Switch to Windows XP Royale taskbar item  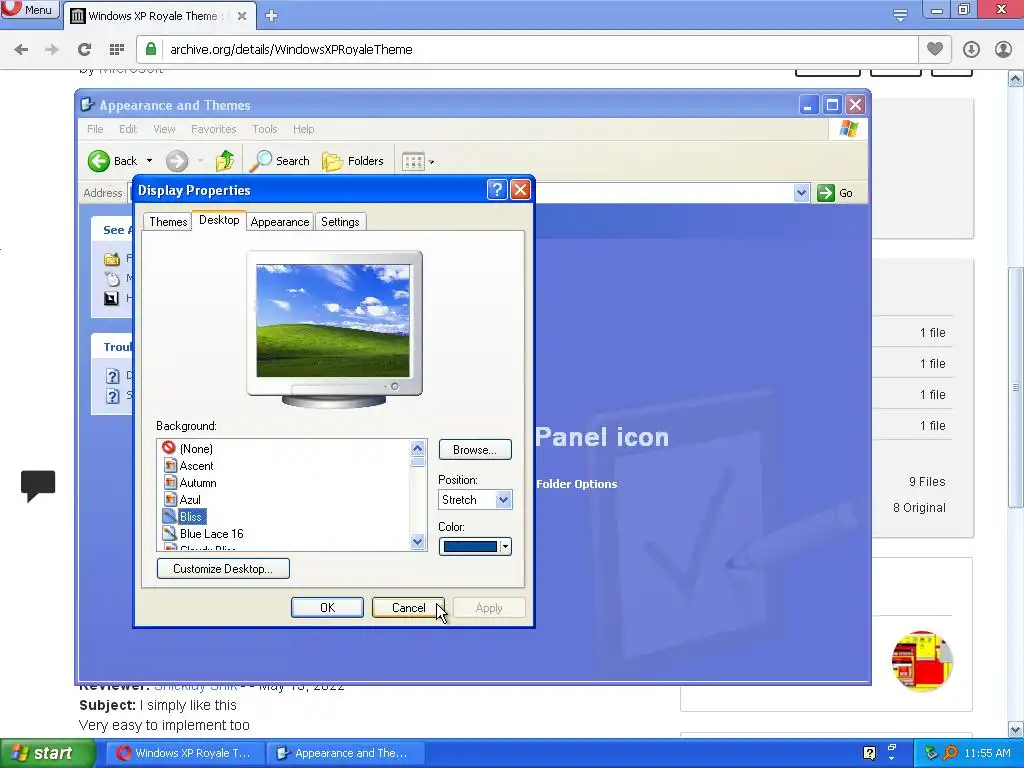(x=185, y=753)
